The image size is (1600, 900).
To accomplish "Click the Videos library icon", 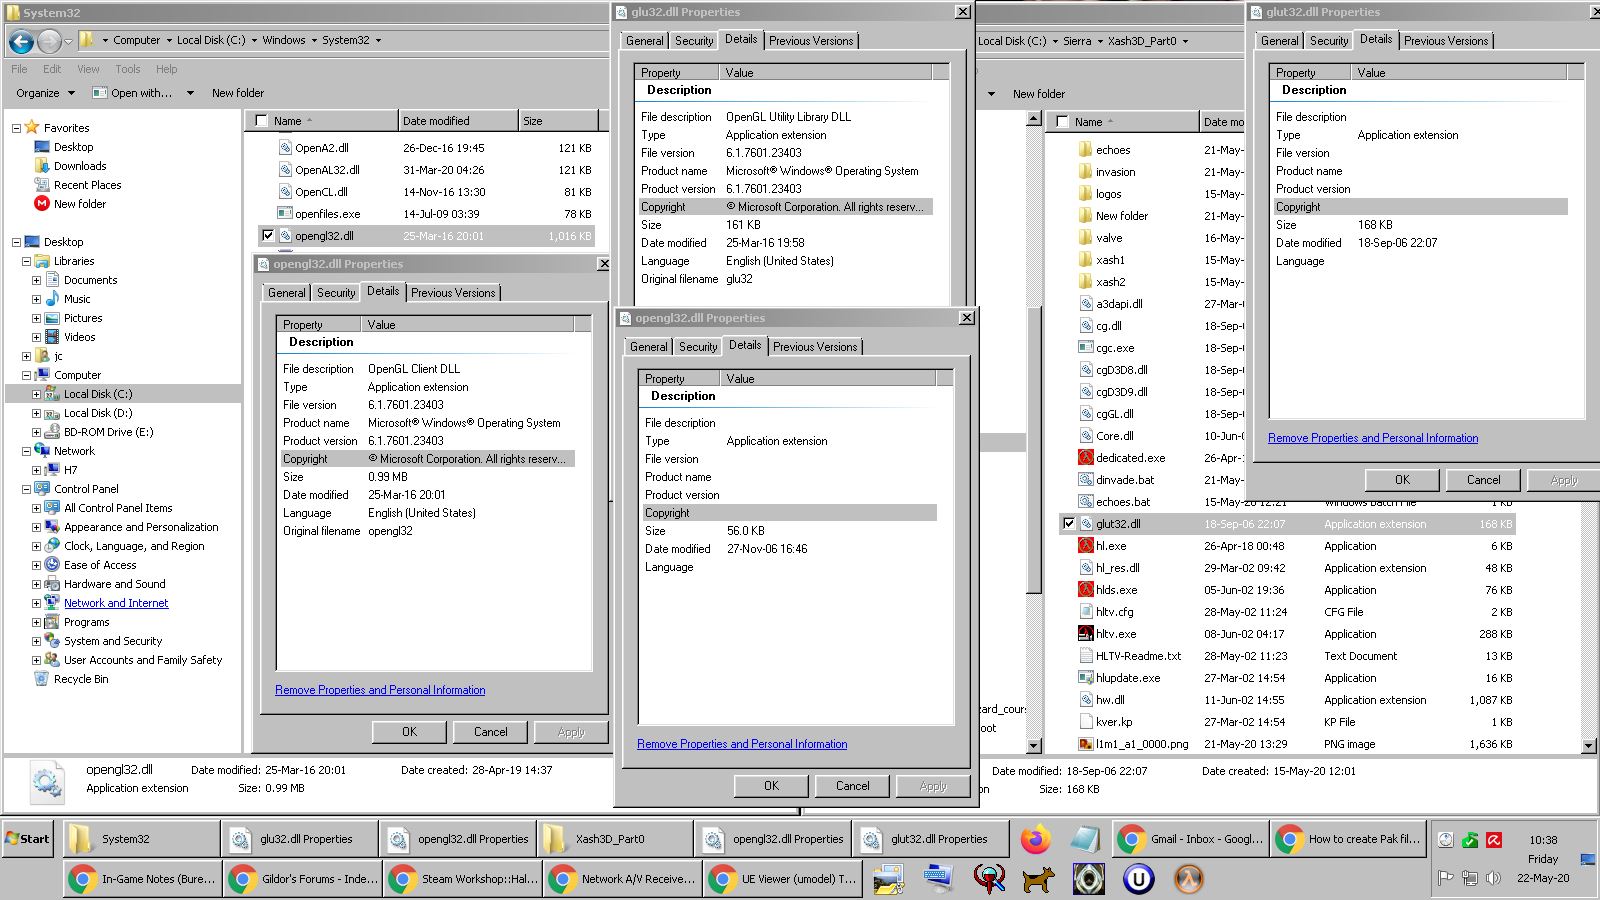I will pos(52,337).
